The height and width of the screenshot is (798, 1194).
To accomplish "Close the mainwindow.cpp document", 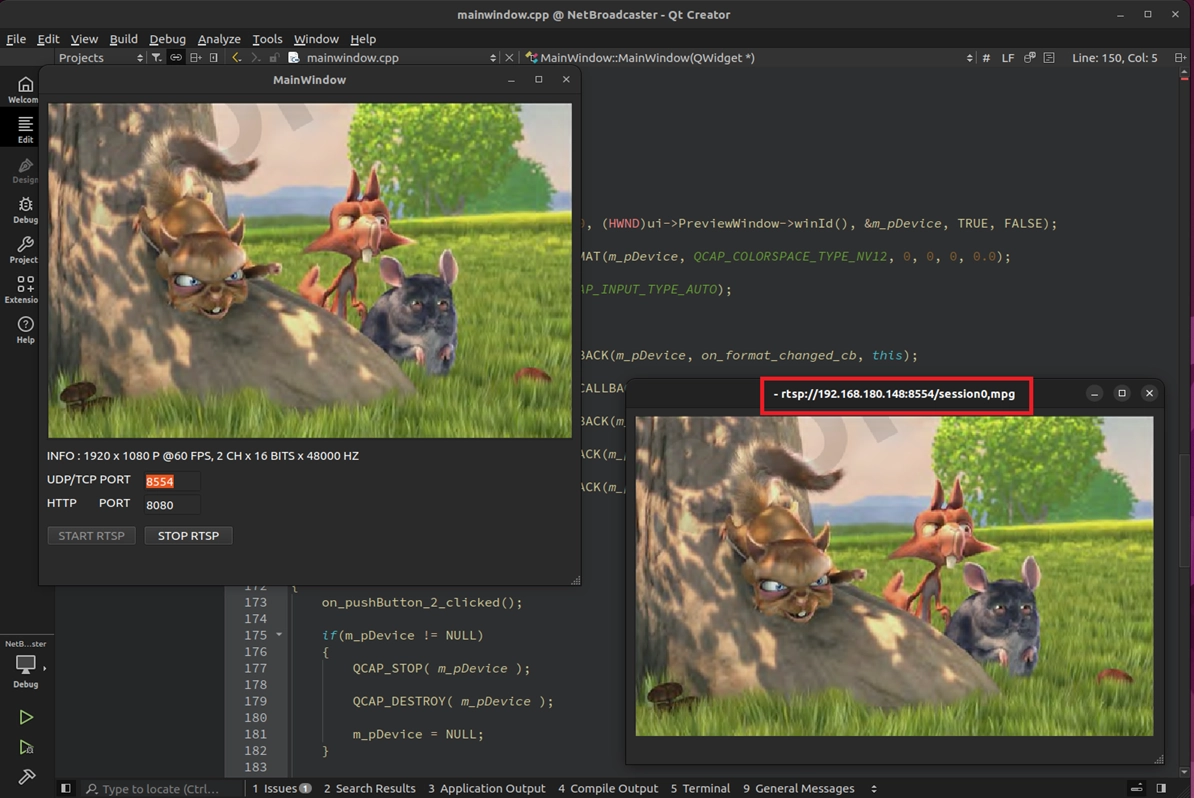I will (509, 58).
